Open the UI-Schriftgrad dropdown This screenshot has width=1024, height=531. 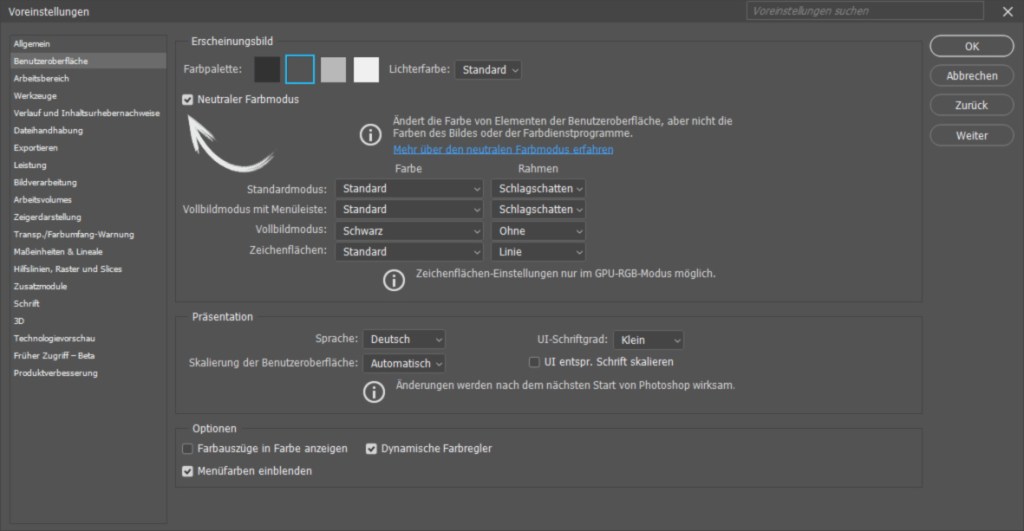pos(649,340)
